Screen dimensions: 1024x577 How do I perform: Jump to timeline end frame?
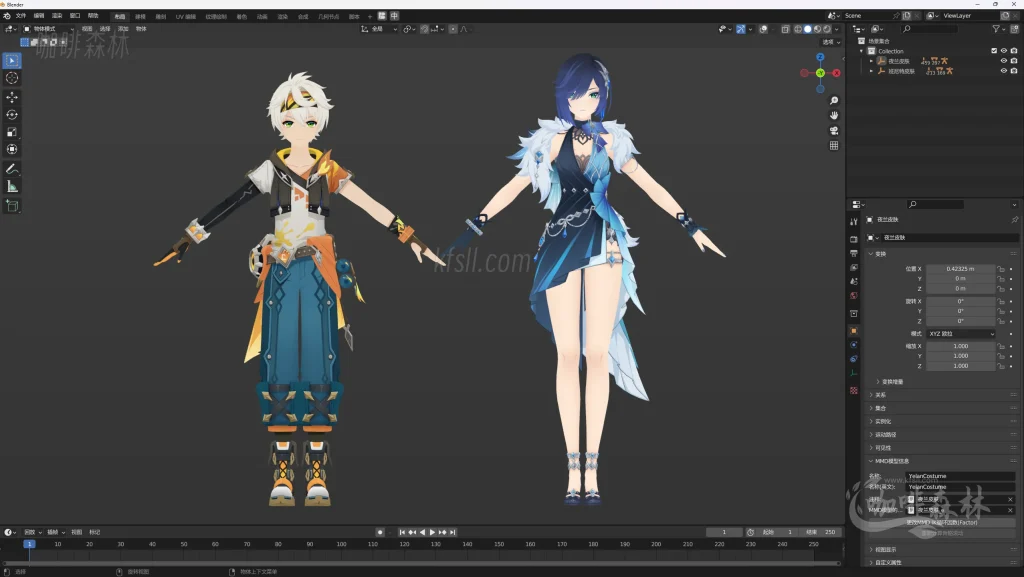(x=453, y=533)
